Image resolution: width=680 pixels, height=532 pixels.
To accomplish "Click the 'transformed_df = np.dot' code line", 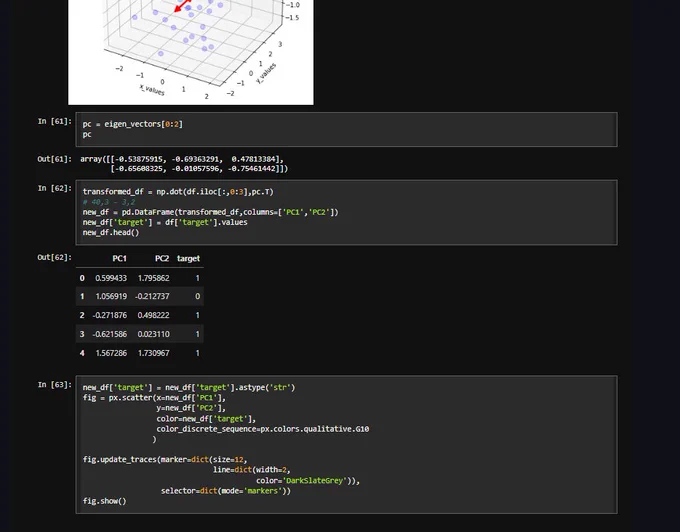I will [x=178, y=192].
